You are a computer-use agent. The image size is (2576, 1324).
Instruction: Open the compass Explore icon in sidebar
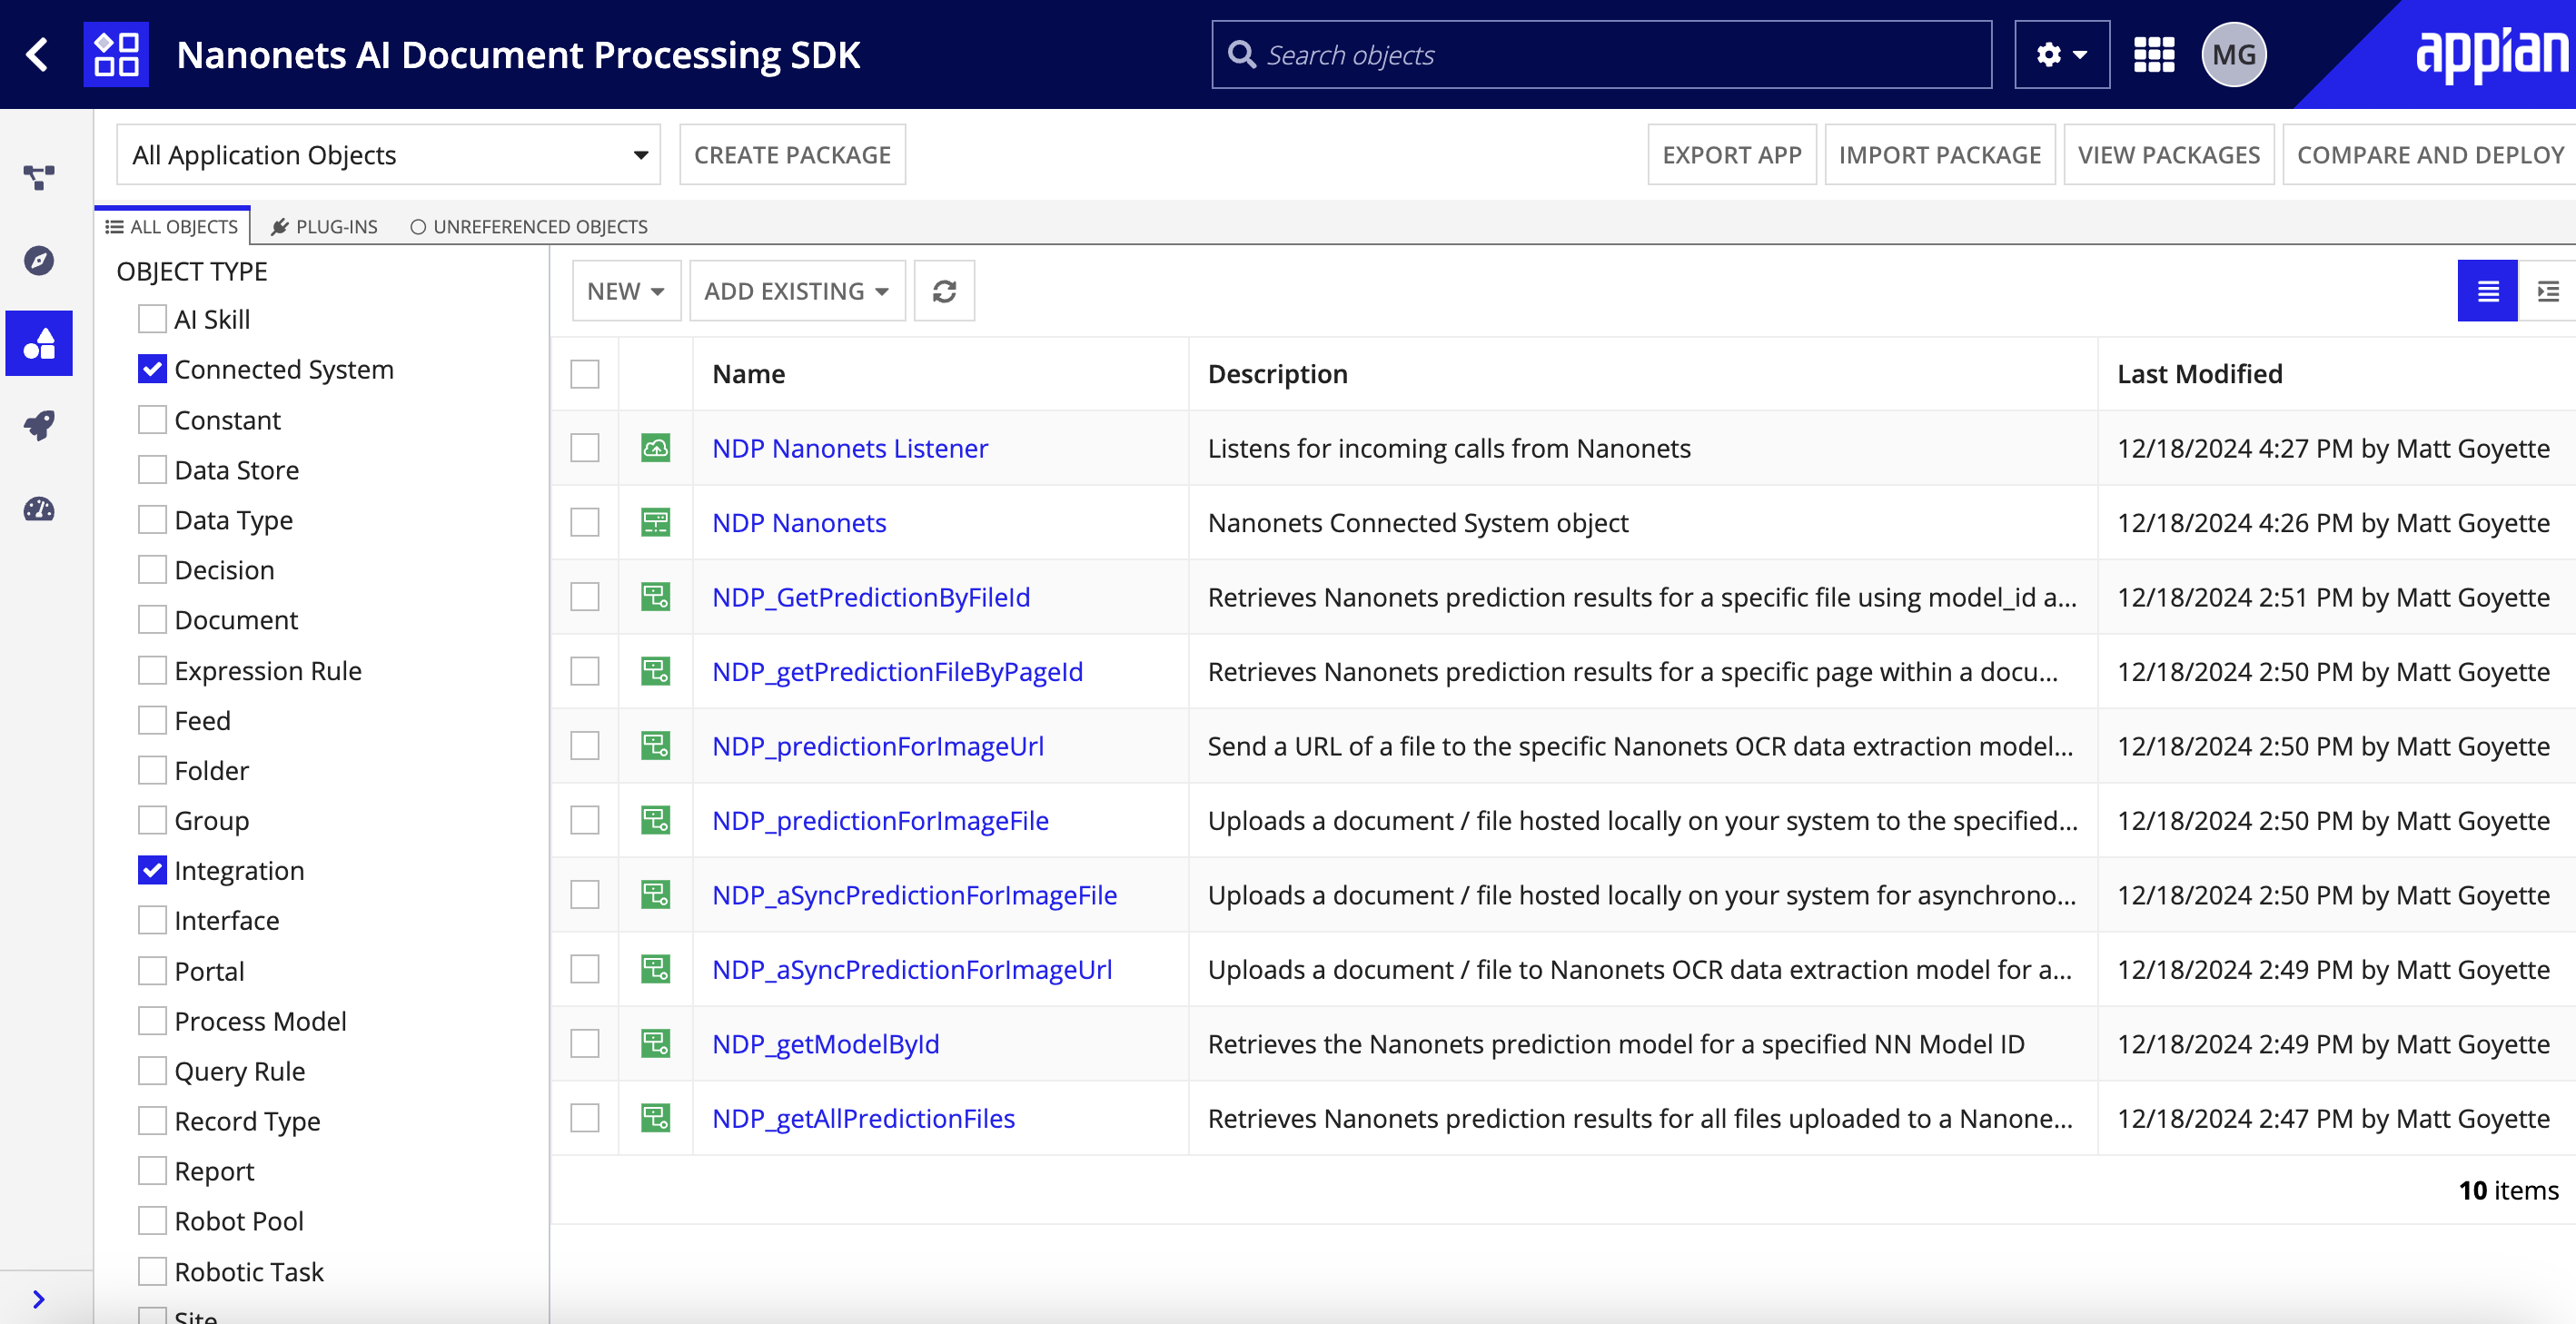(x=39, y=261)
